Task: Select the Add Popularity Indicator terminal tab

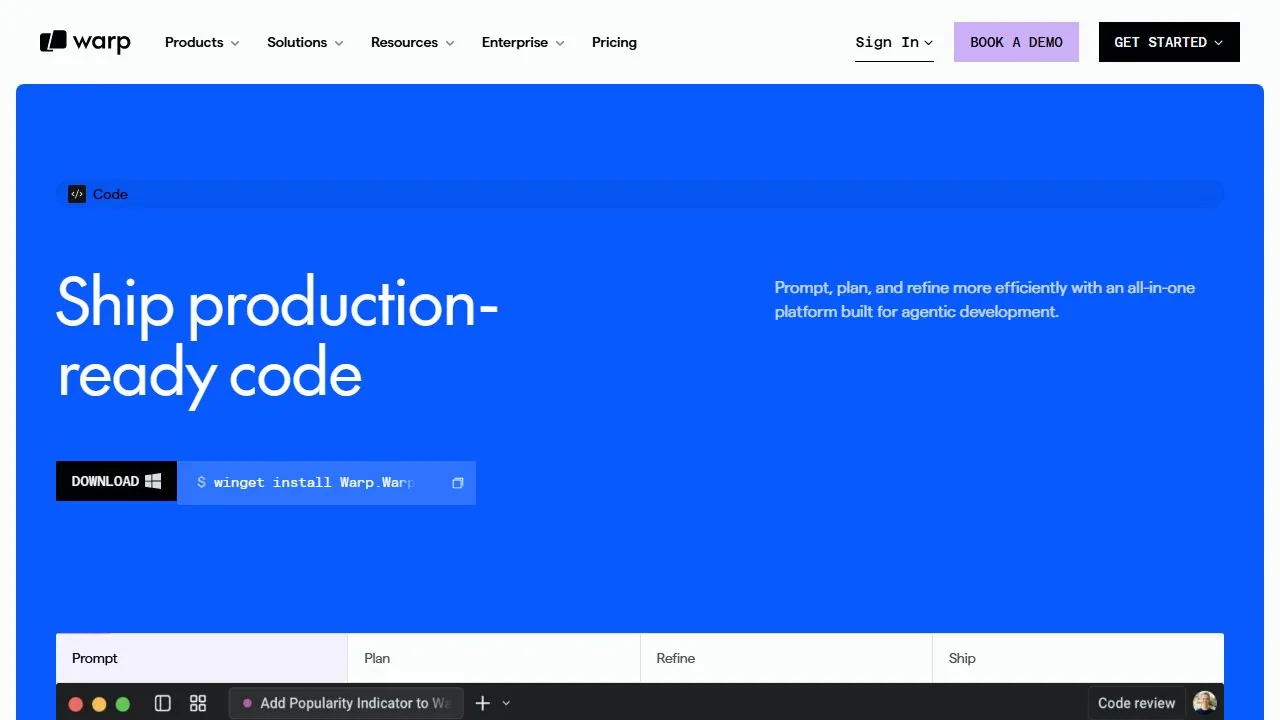Action: coord(346,703)
